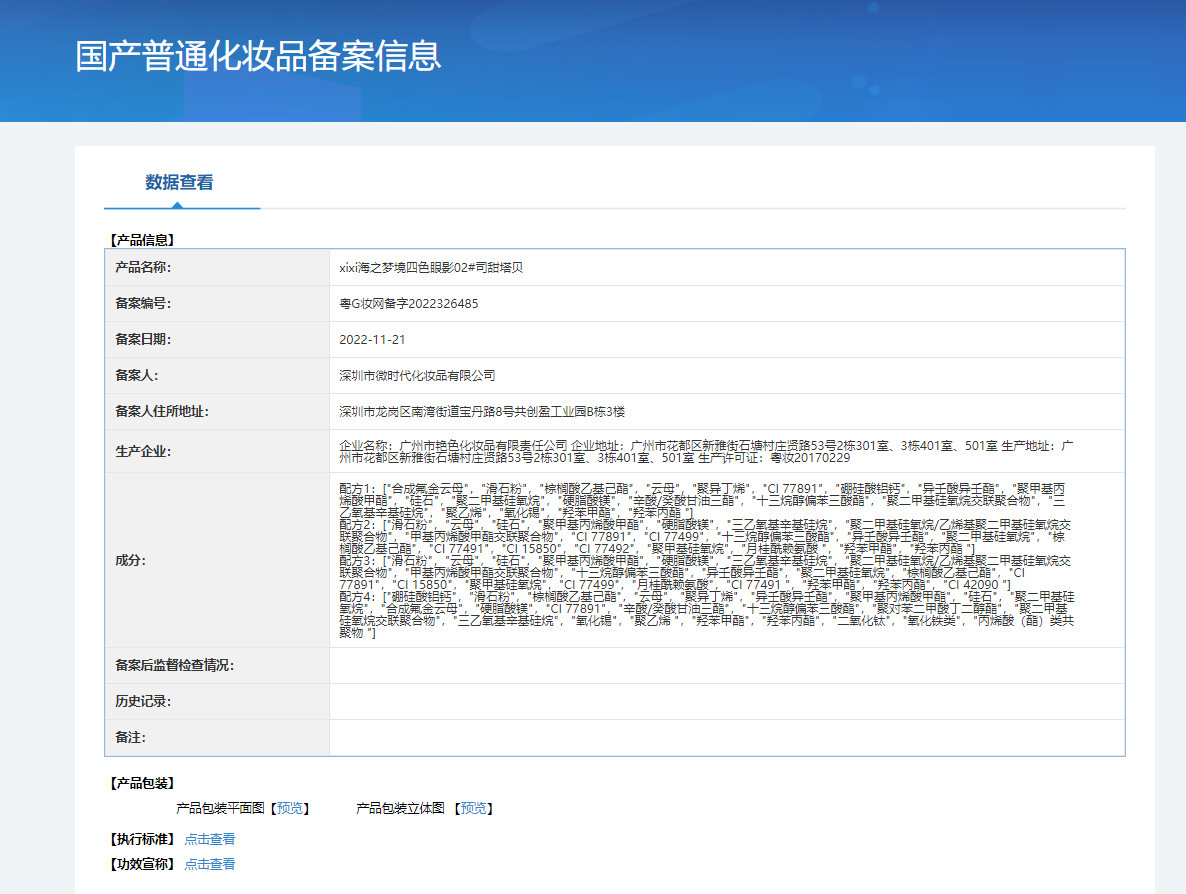Click the 生产企业 details text

[706, 452]
